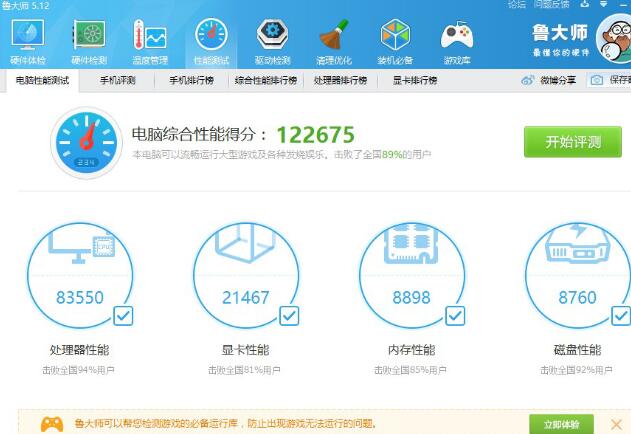Click the 鲁大师 5.12 window title
The width and height of the screenshot is (631, 434).
tap(25, 6)
